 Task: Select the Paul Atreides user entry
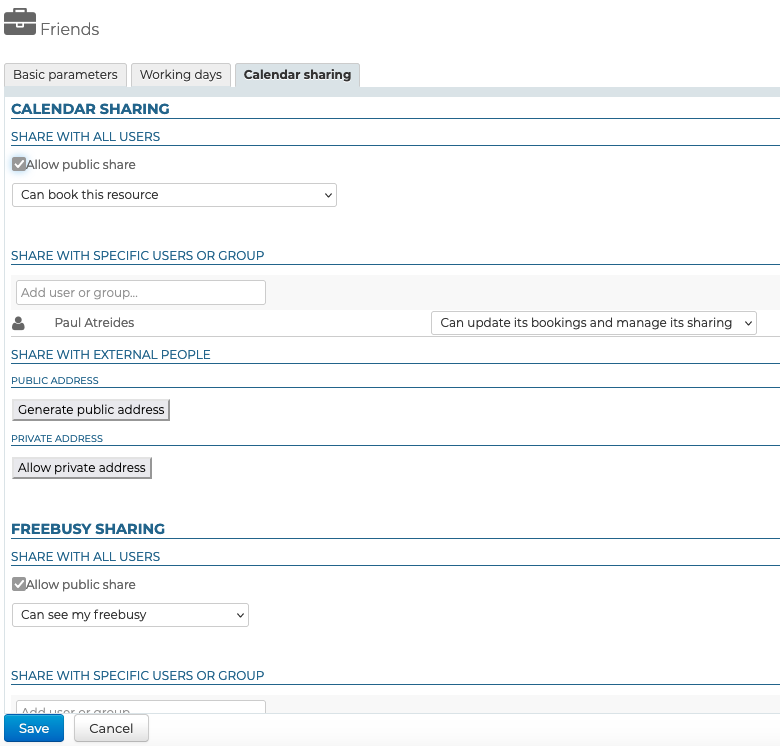[x=94, y=323]
